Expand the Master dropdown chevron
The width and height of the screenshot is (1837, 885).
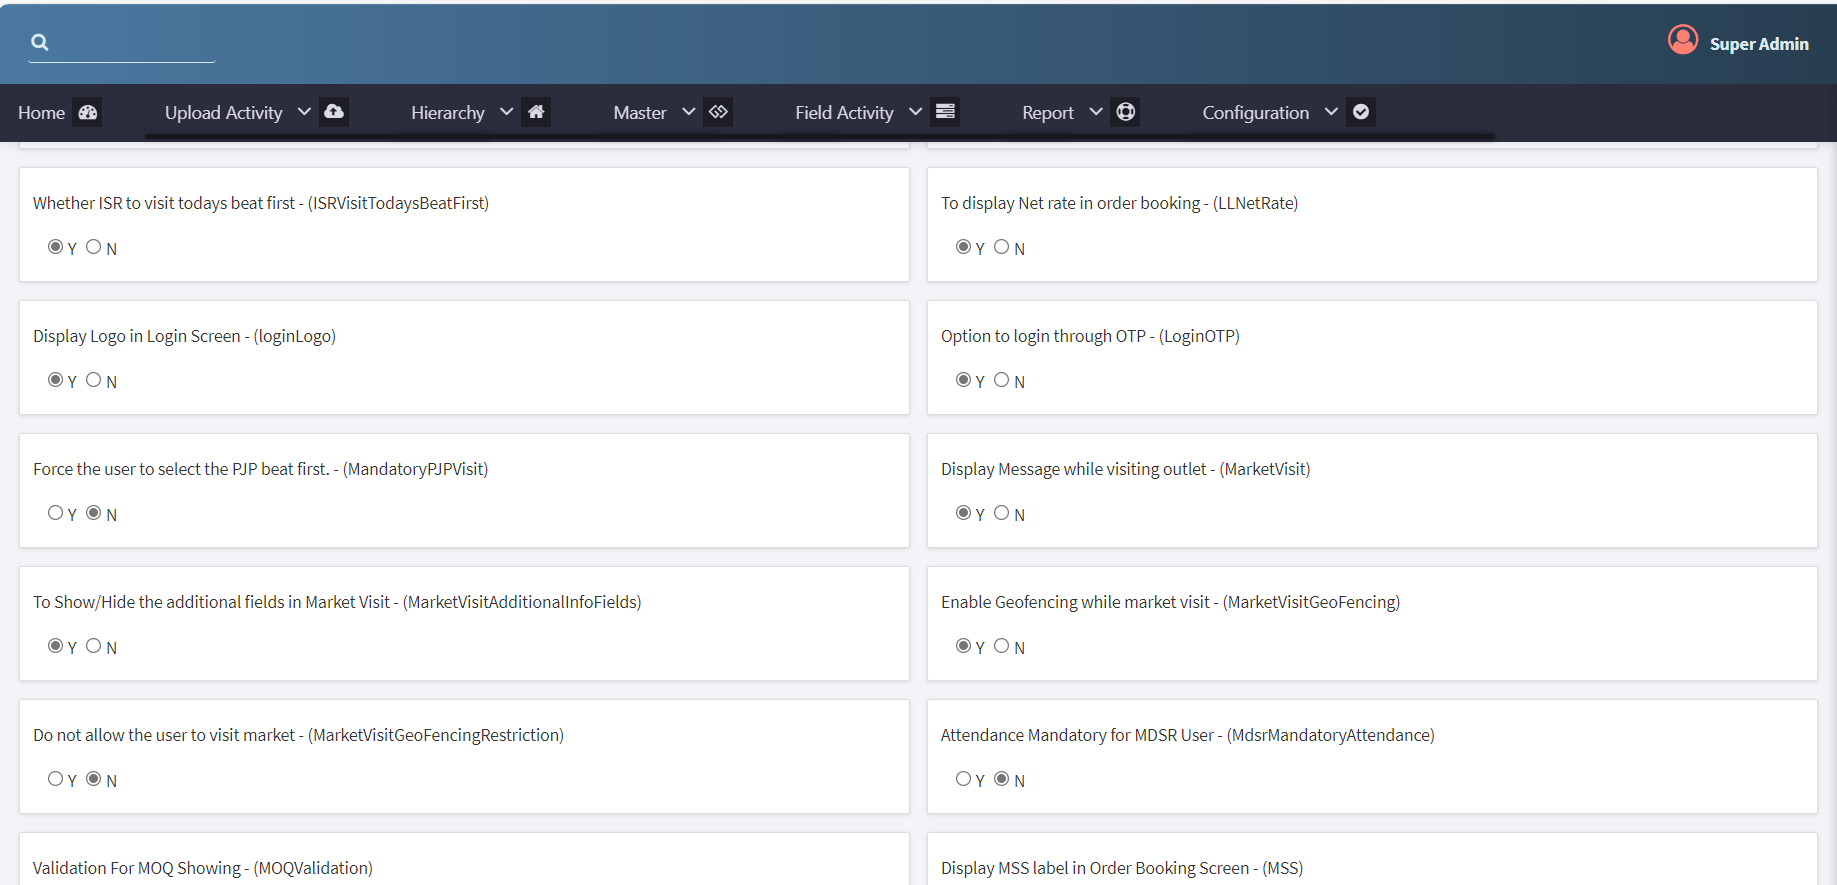tap(688, 112)
